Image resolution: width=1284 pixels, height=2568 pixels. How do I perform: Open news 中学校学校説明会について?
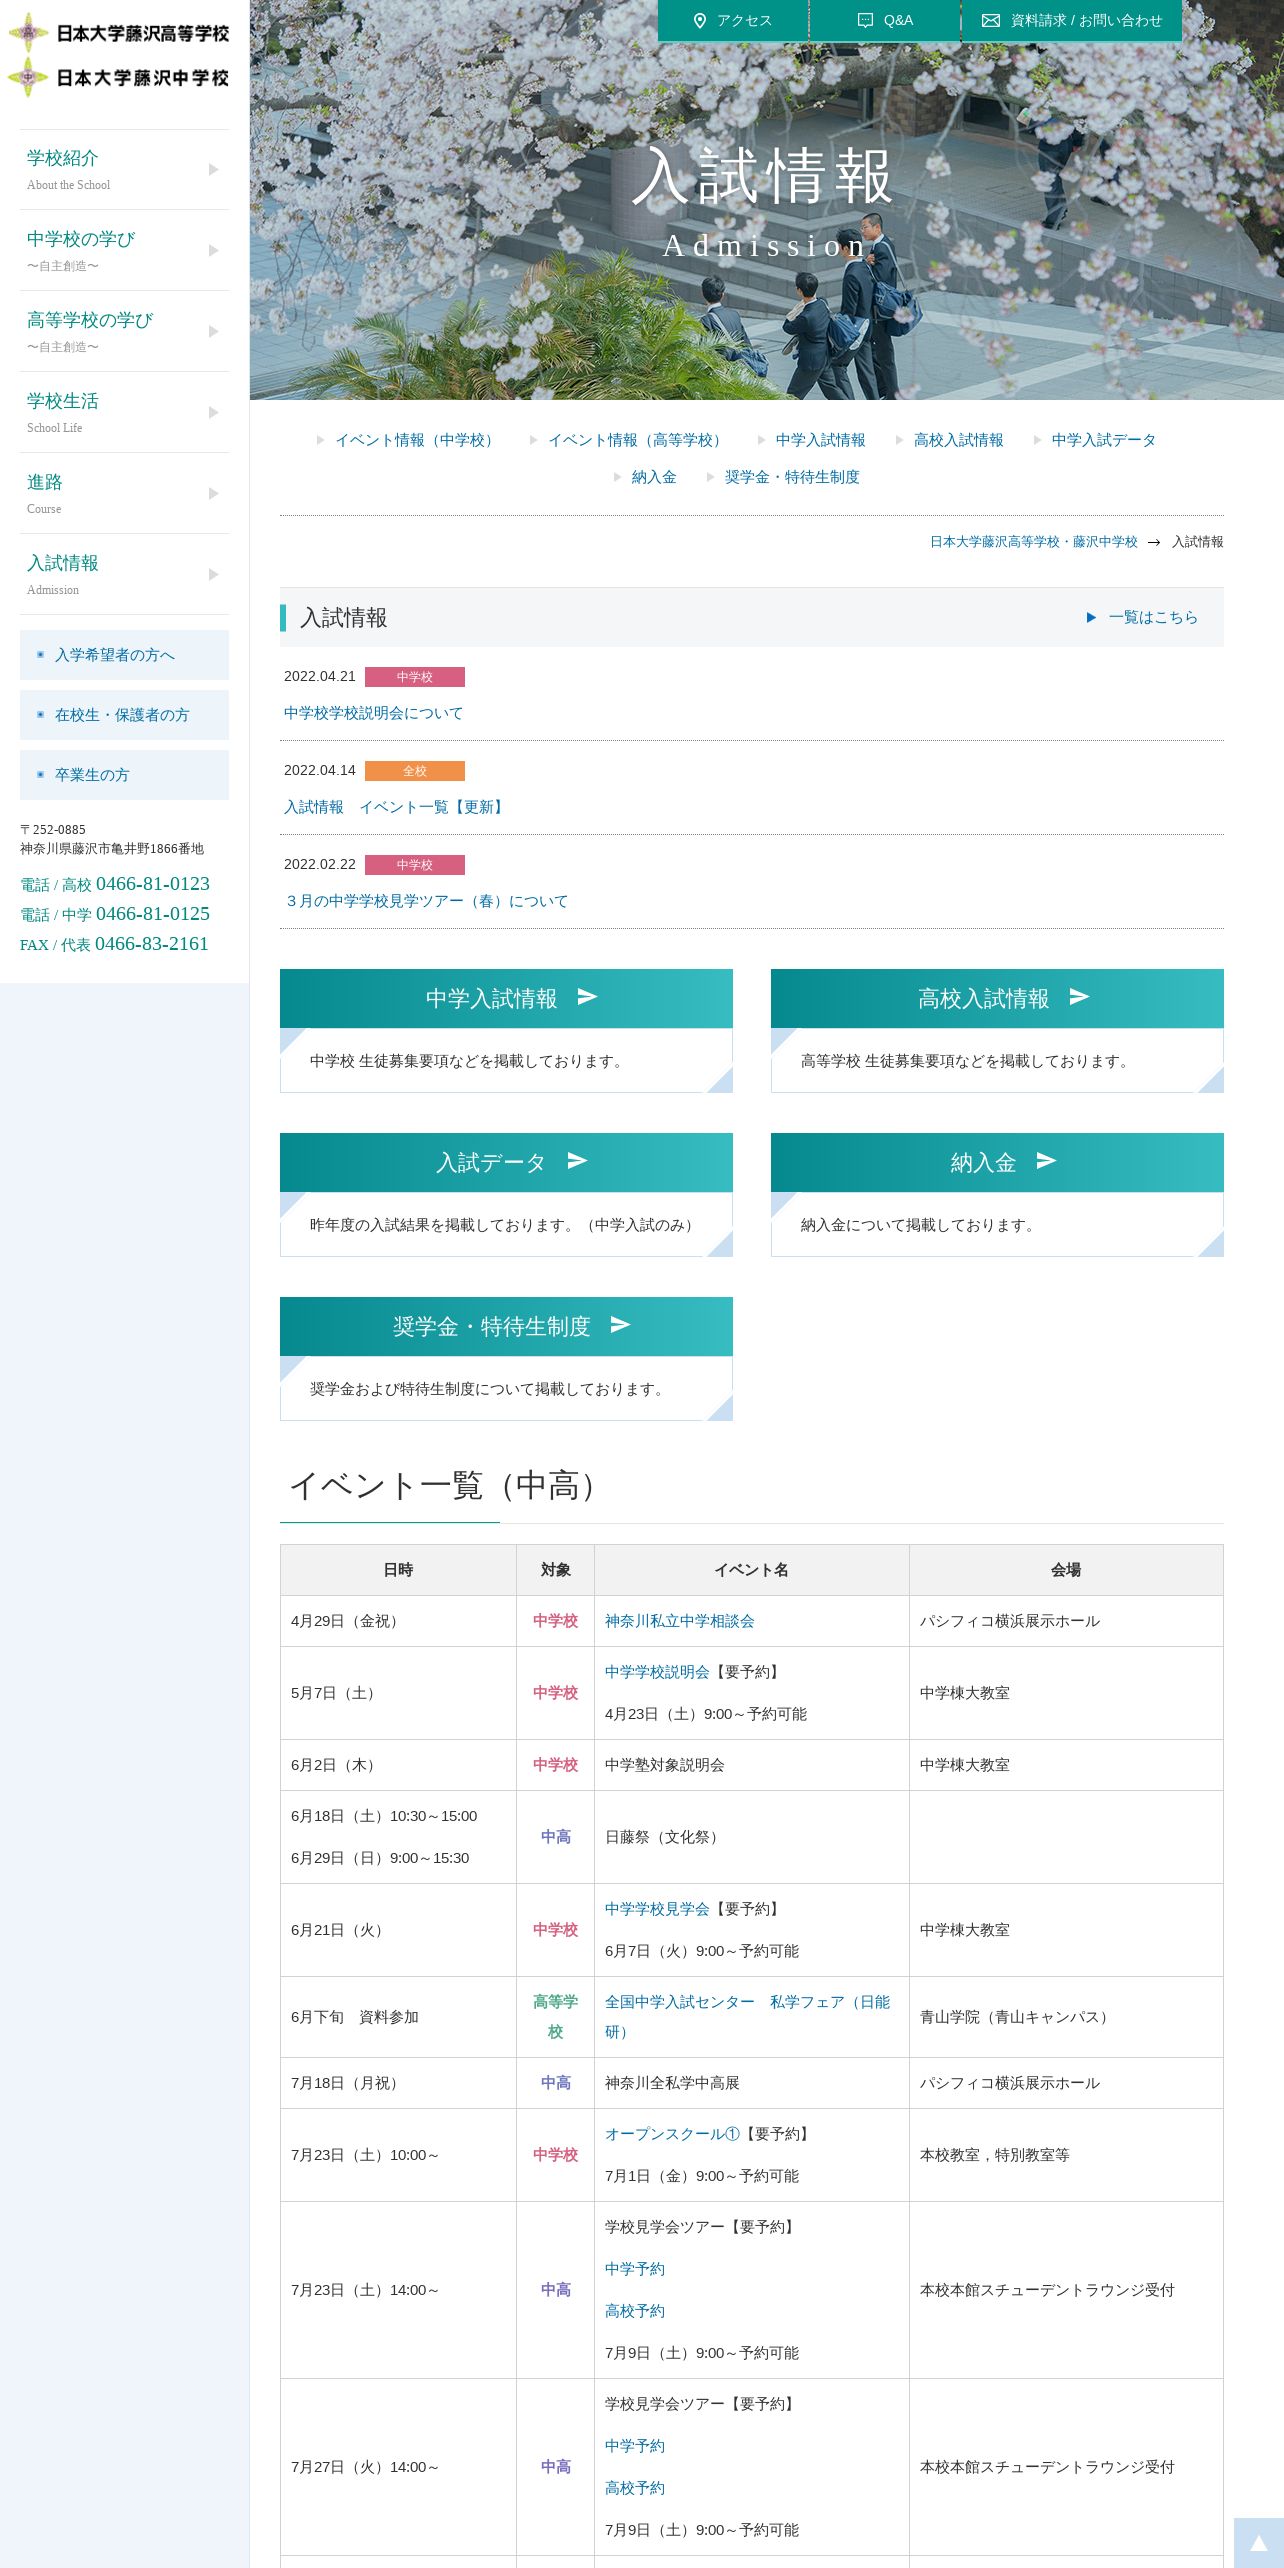pos(373,713)
